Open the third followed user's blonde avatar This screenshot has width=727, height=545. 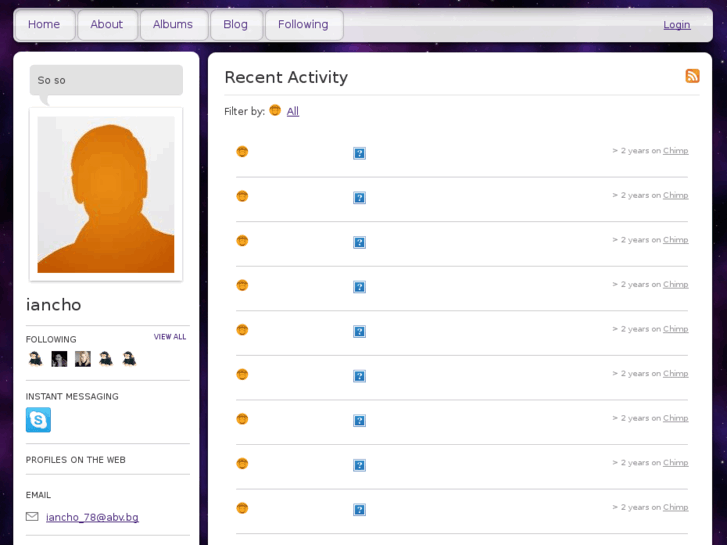click(83, 359)
